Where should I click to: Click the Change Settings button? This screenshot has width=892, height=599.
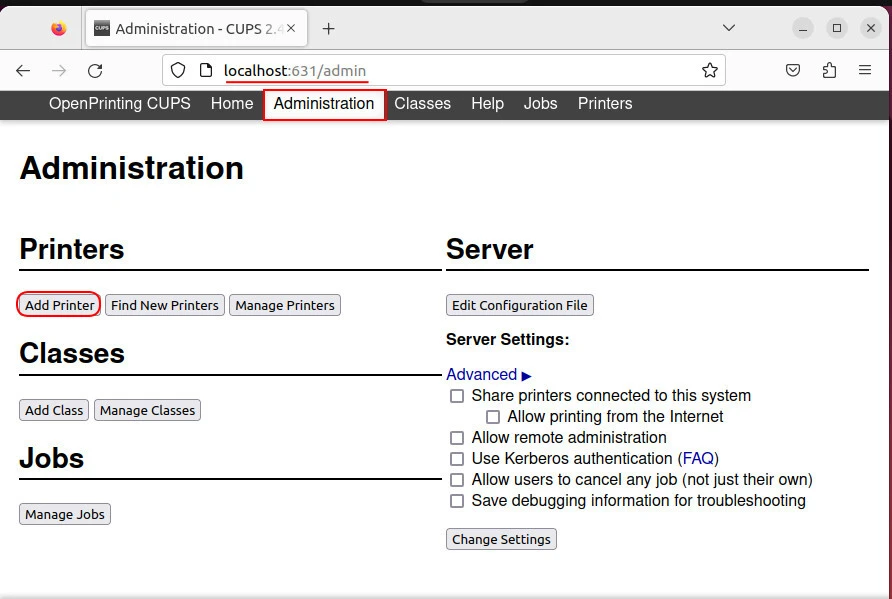pos(501,539)
